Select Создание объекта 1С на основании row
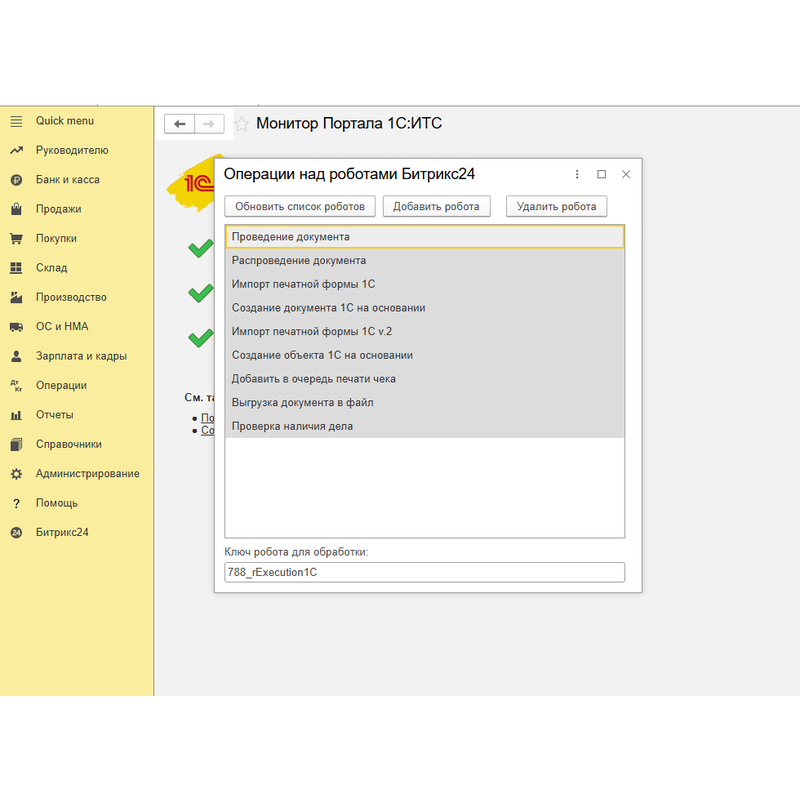The image size is (800, 800). pyautogui.click(x=424, y=356)
